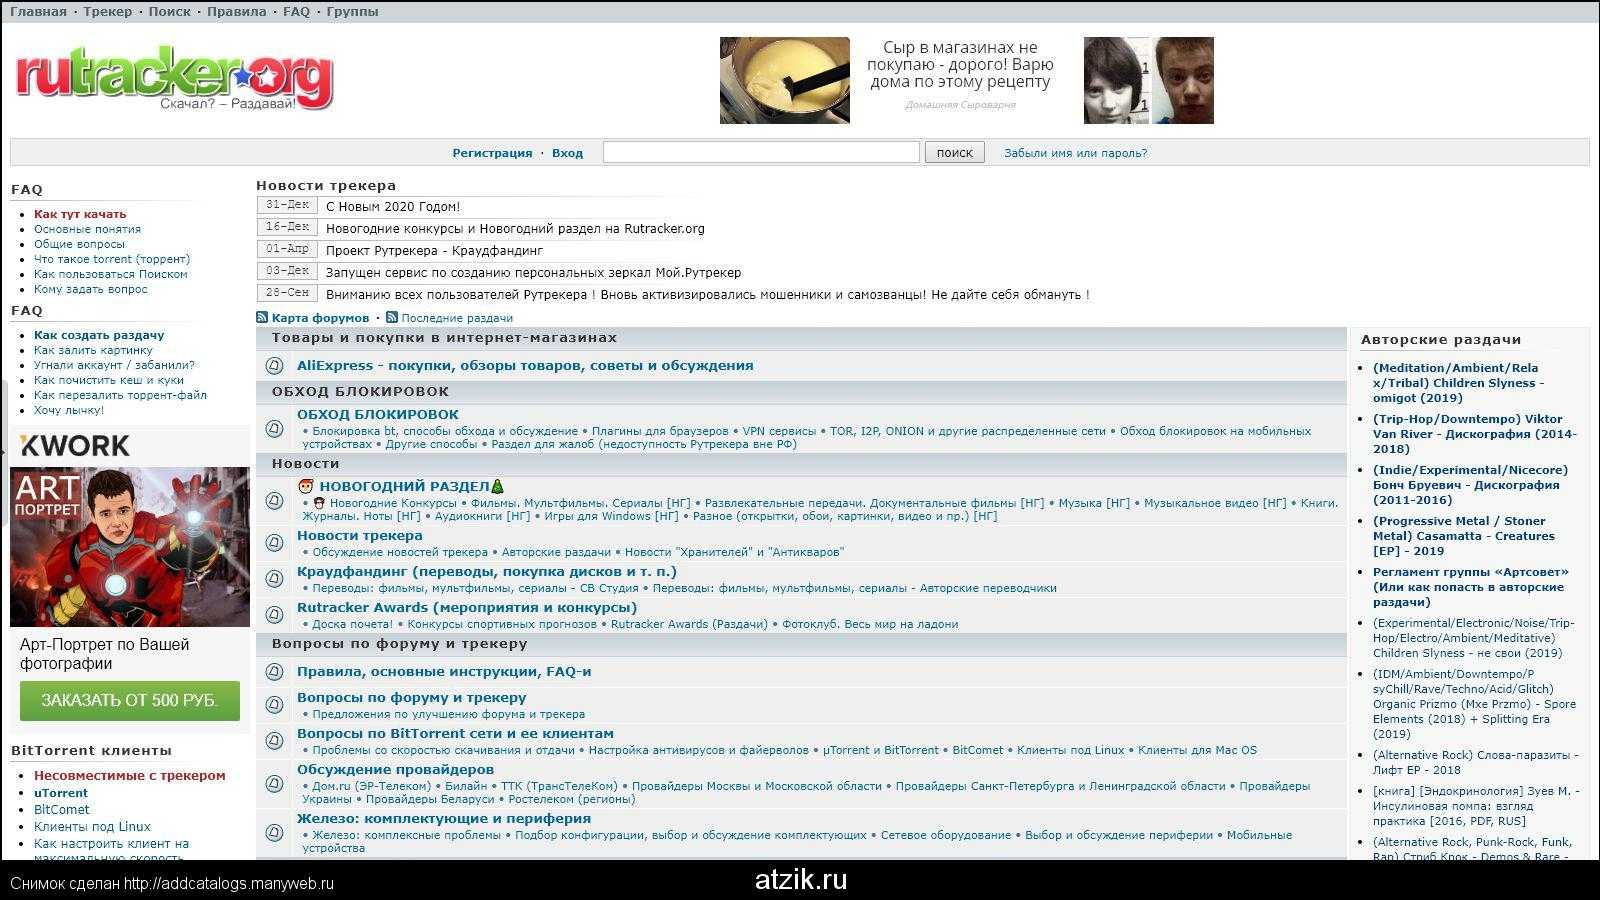The width and height of the screenshot is (1600, 900).
Task: Click the Iron Man art portrait image
Action: (130, 547)
